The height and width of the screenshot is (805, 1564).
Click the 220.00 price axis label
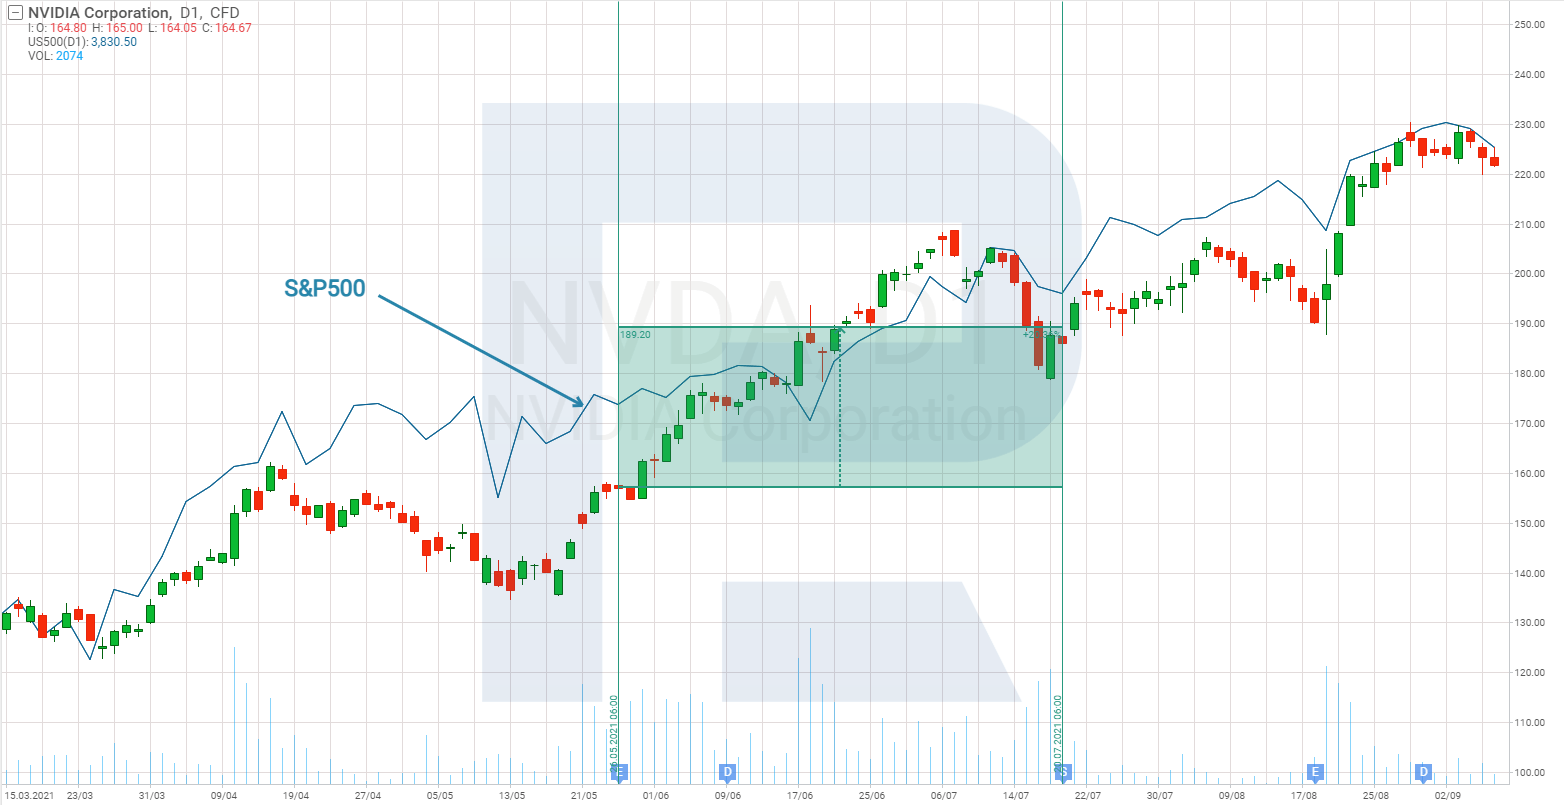[x=1531, y=175]
